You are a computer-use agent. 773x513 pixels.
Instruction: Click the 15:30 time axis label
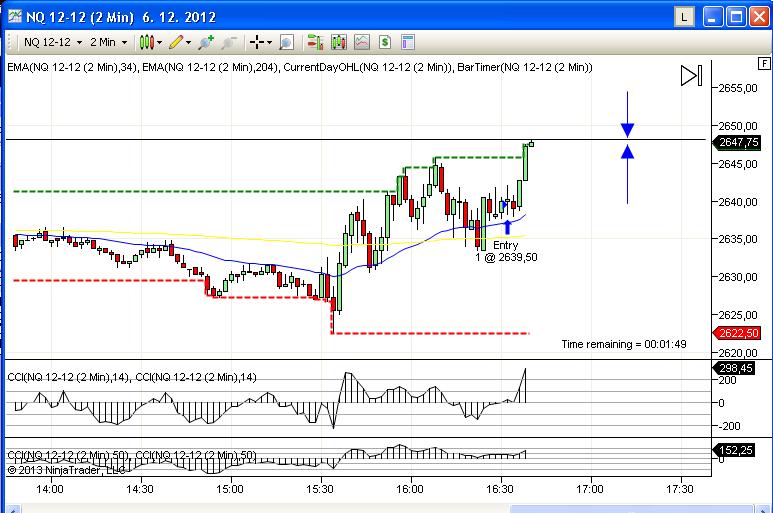click(x=320, y=489)
